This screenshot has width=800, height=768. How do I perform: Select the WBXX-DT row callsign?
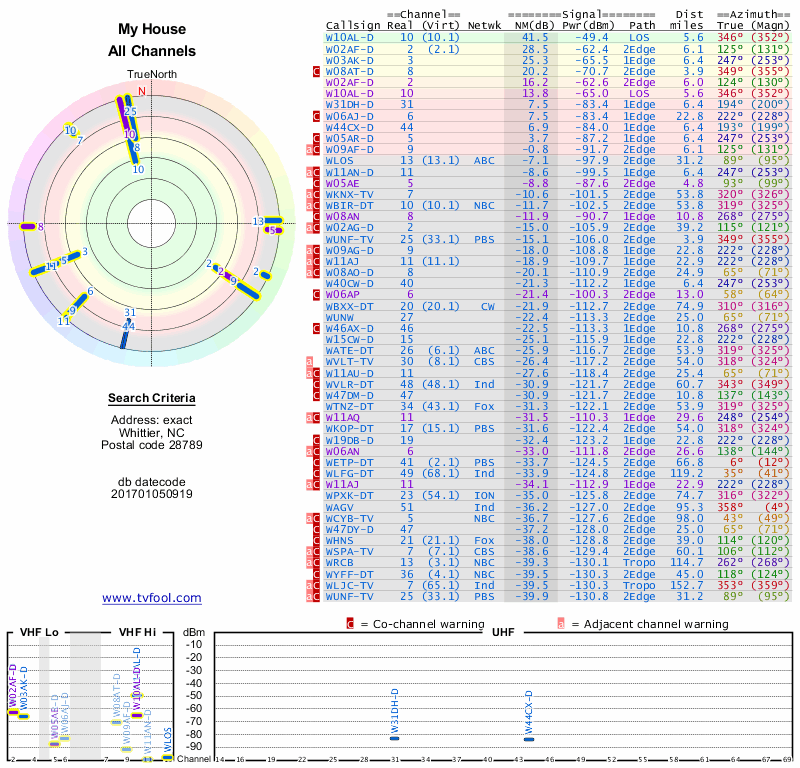349,306
